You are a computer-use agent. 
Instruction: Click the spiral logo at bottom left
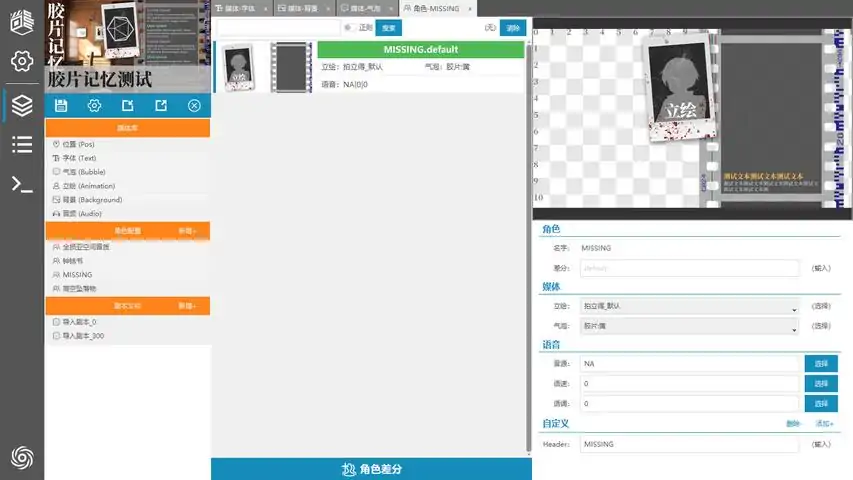22,457
